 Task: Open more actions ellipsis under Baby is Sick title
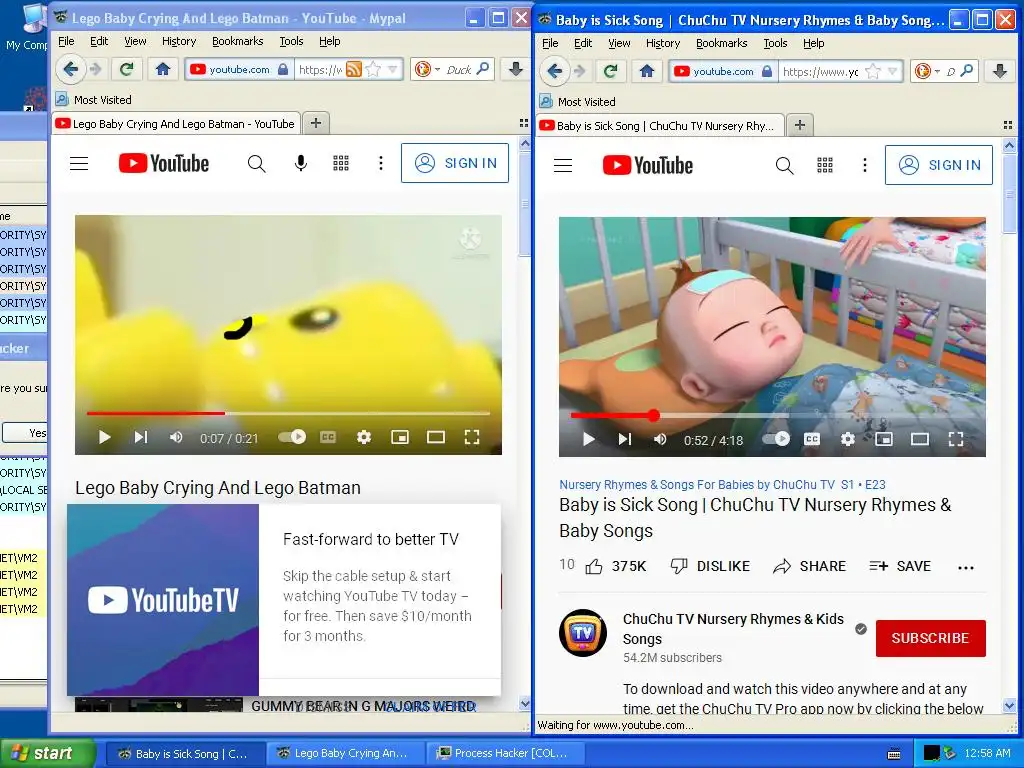pos(966,568)
